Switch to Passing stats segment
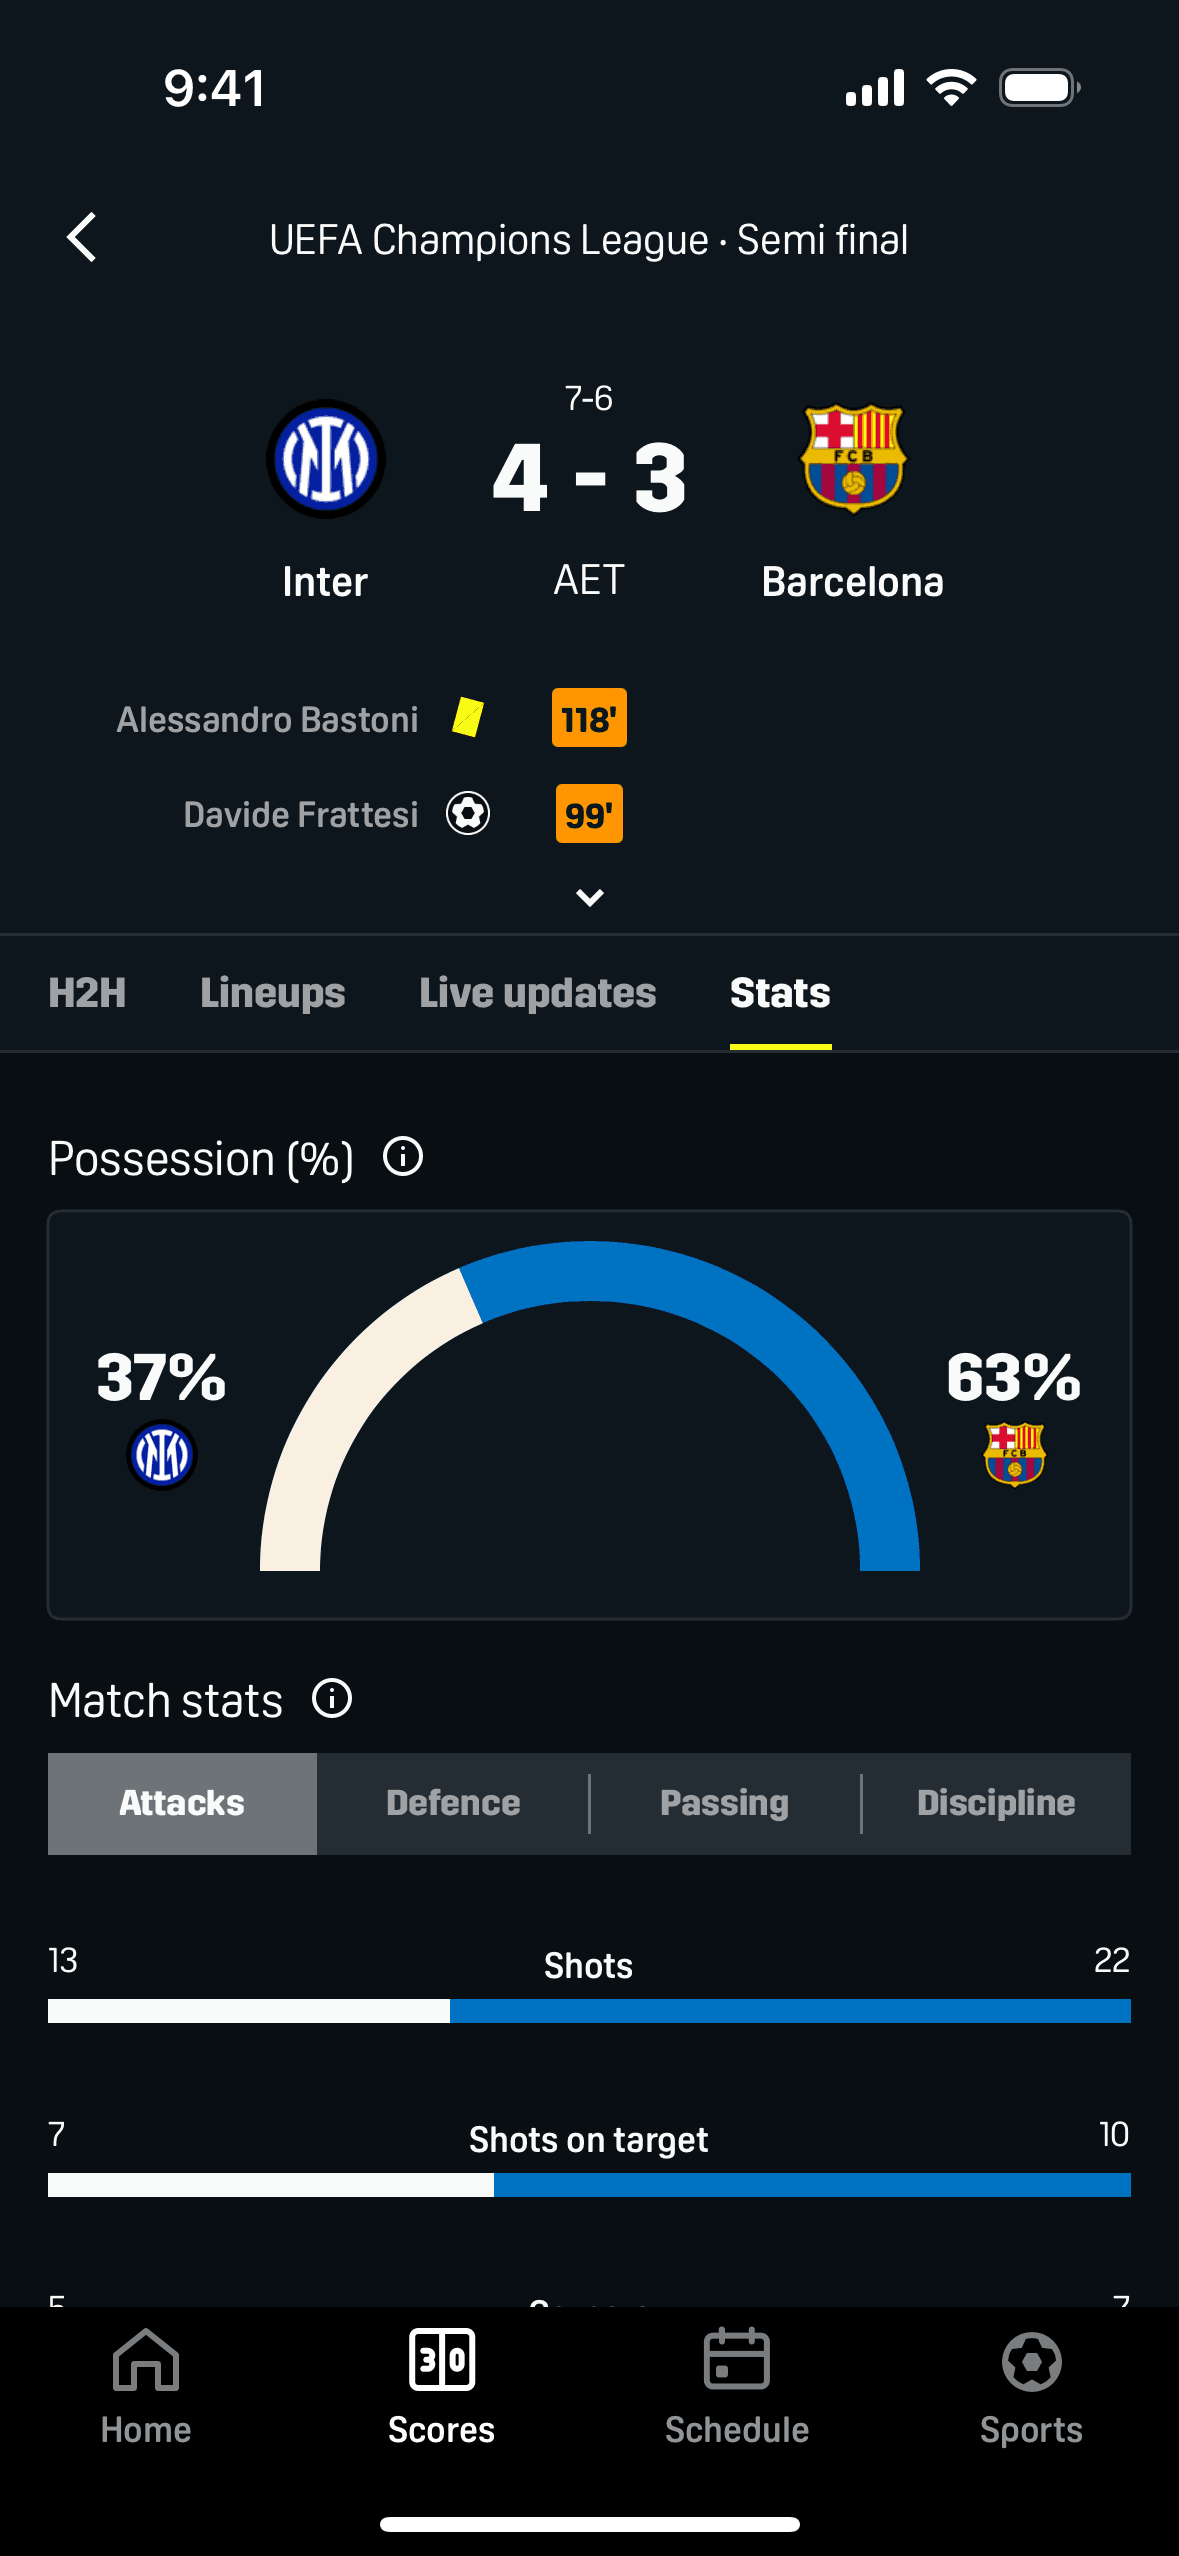Image resolution: width=1179 pixels, height=2556 pixels. [x=725, y=1803]
